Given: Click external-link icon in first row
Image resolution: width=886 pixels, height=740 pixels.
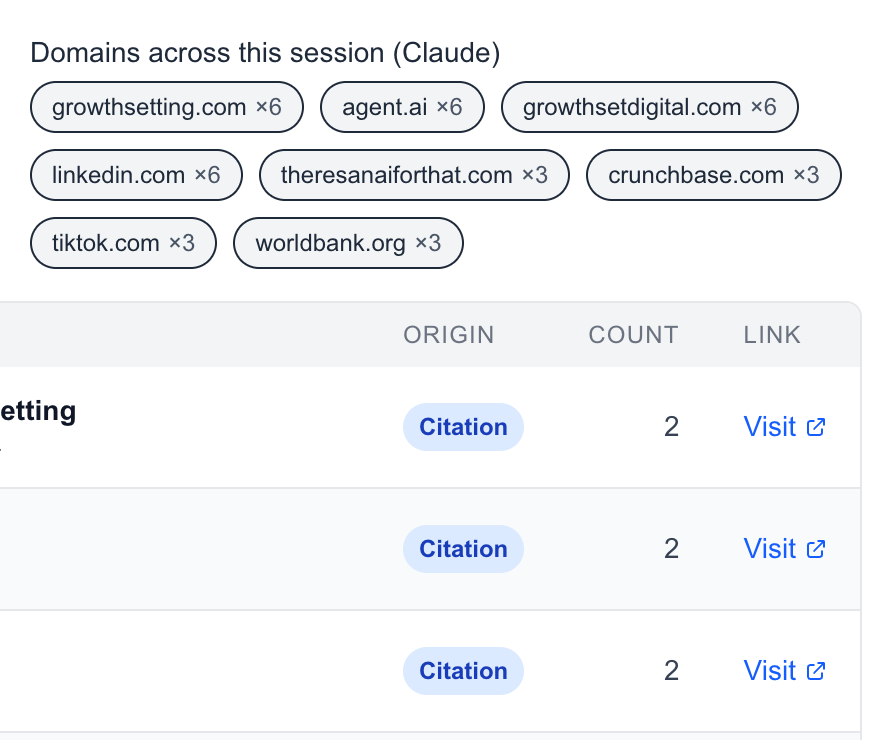Looking at the screenshot, I should point(816,427).
